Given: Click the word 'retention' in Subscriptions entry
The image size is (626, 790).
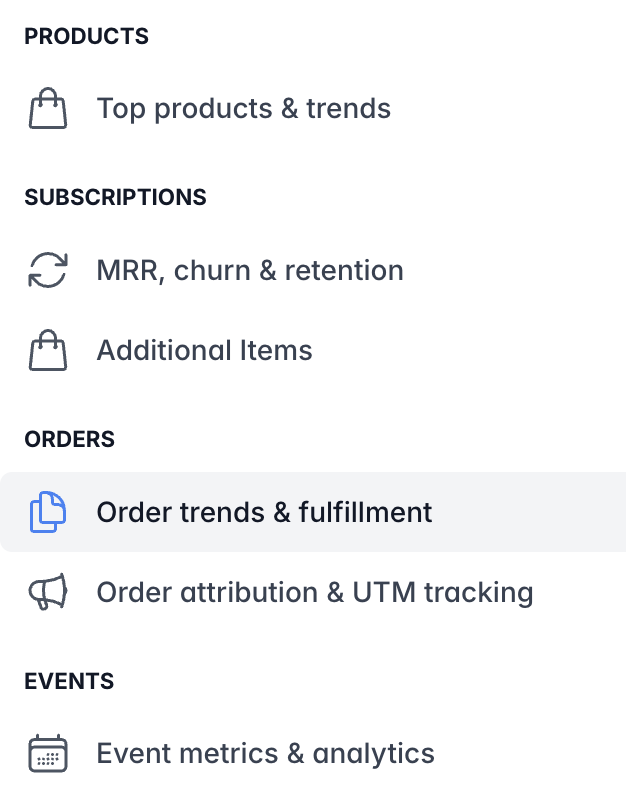Looking at the screenshot, I should point(344,270).
